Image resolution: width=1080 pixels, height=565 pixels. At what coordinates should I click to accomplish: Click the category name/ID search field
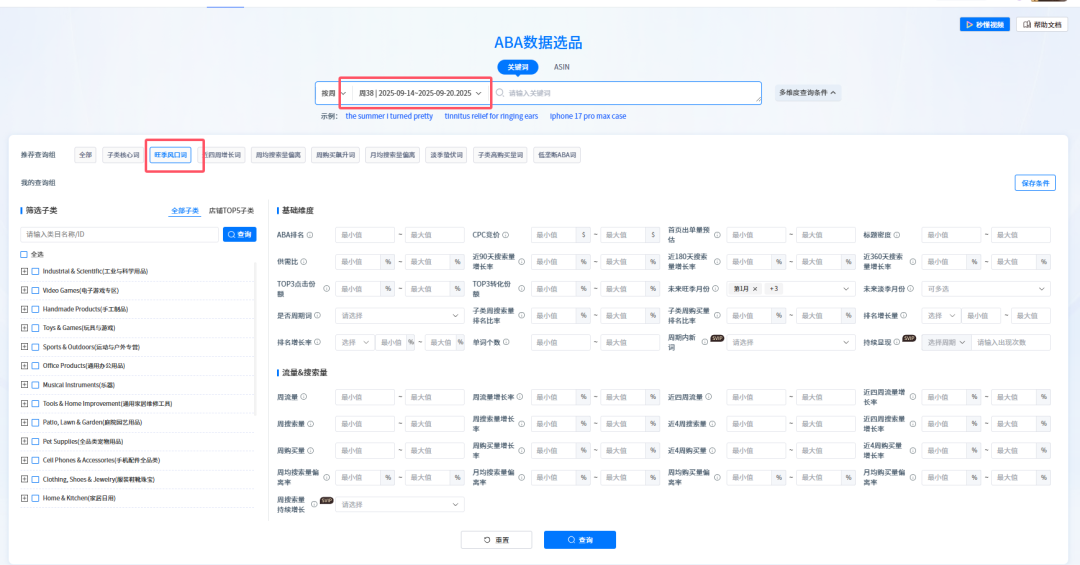119,235
